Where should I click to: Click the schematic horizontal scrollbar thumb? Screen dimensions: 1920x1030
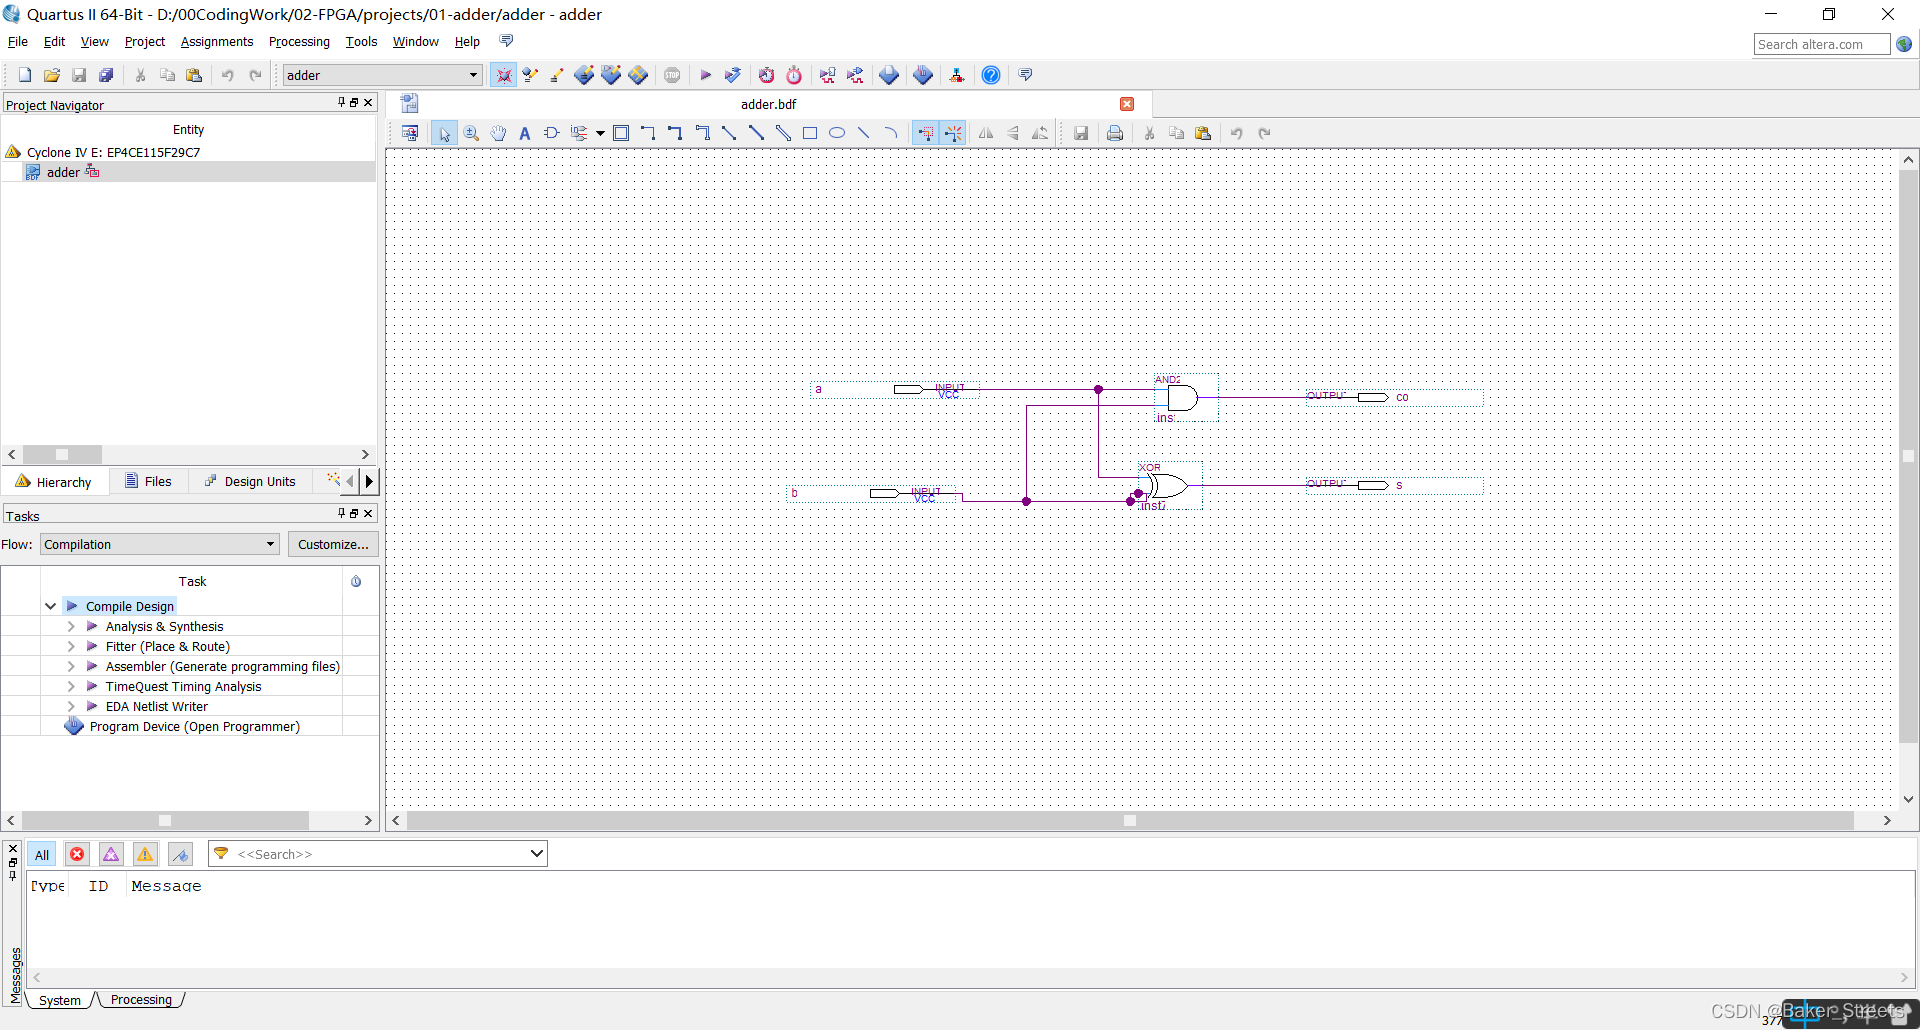pos(1130,820)
